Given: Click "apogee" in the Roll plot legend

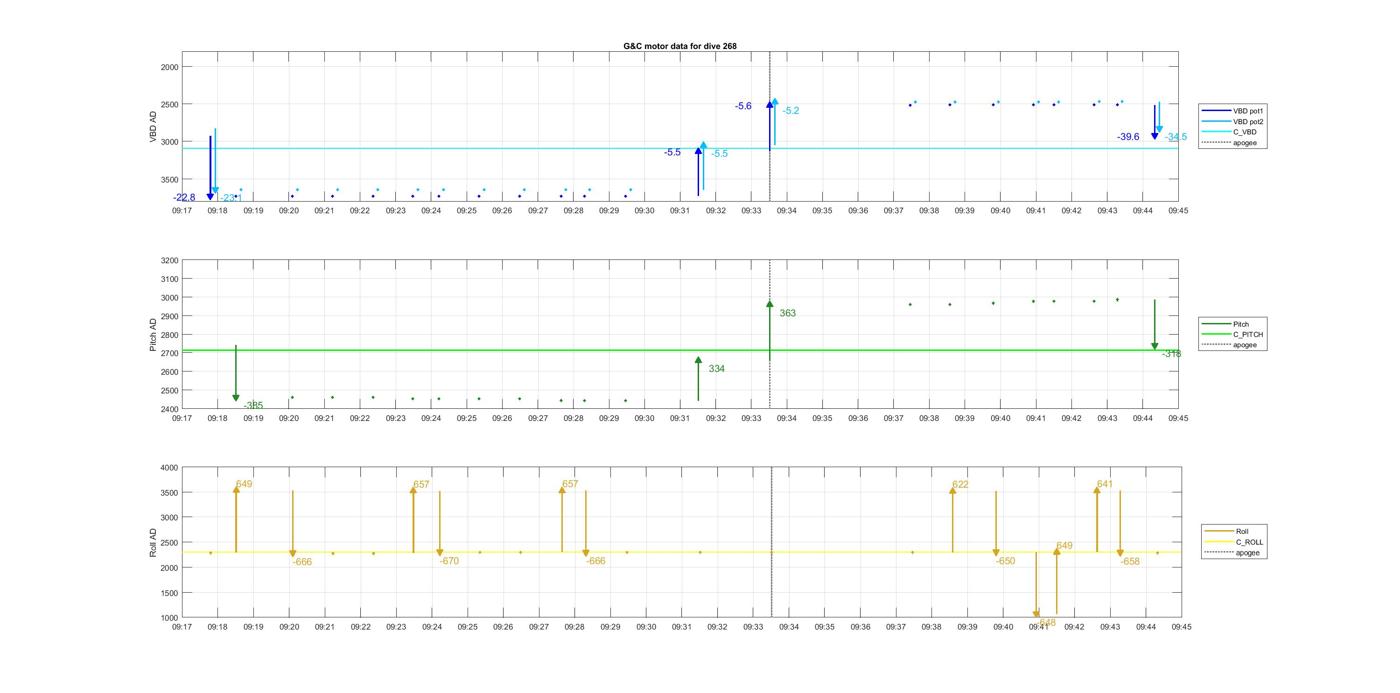Looking at the screenshot, I should point(1234,552).
